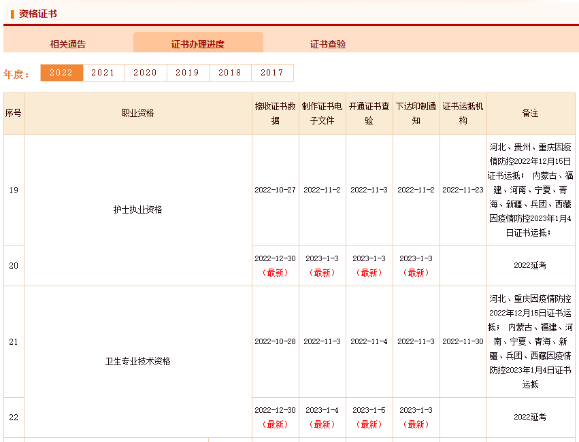Choose the 2021 year button
Image resolution: width=579 pixels, height=442 pixels.
click(103, 73)
